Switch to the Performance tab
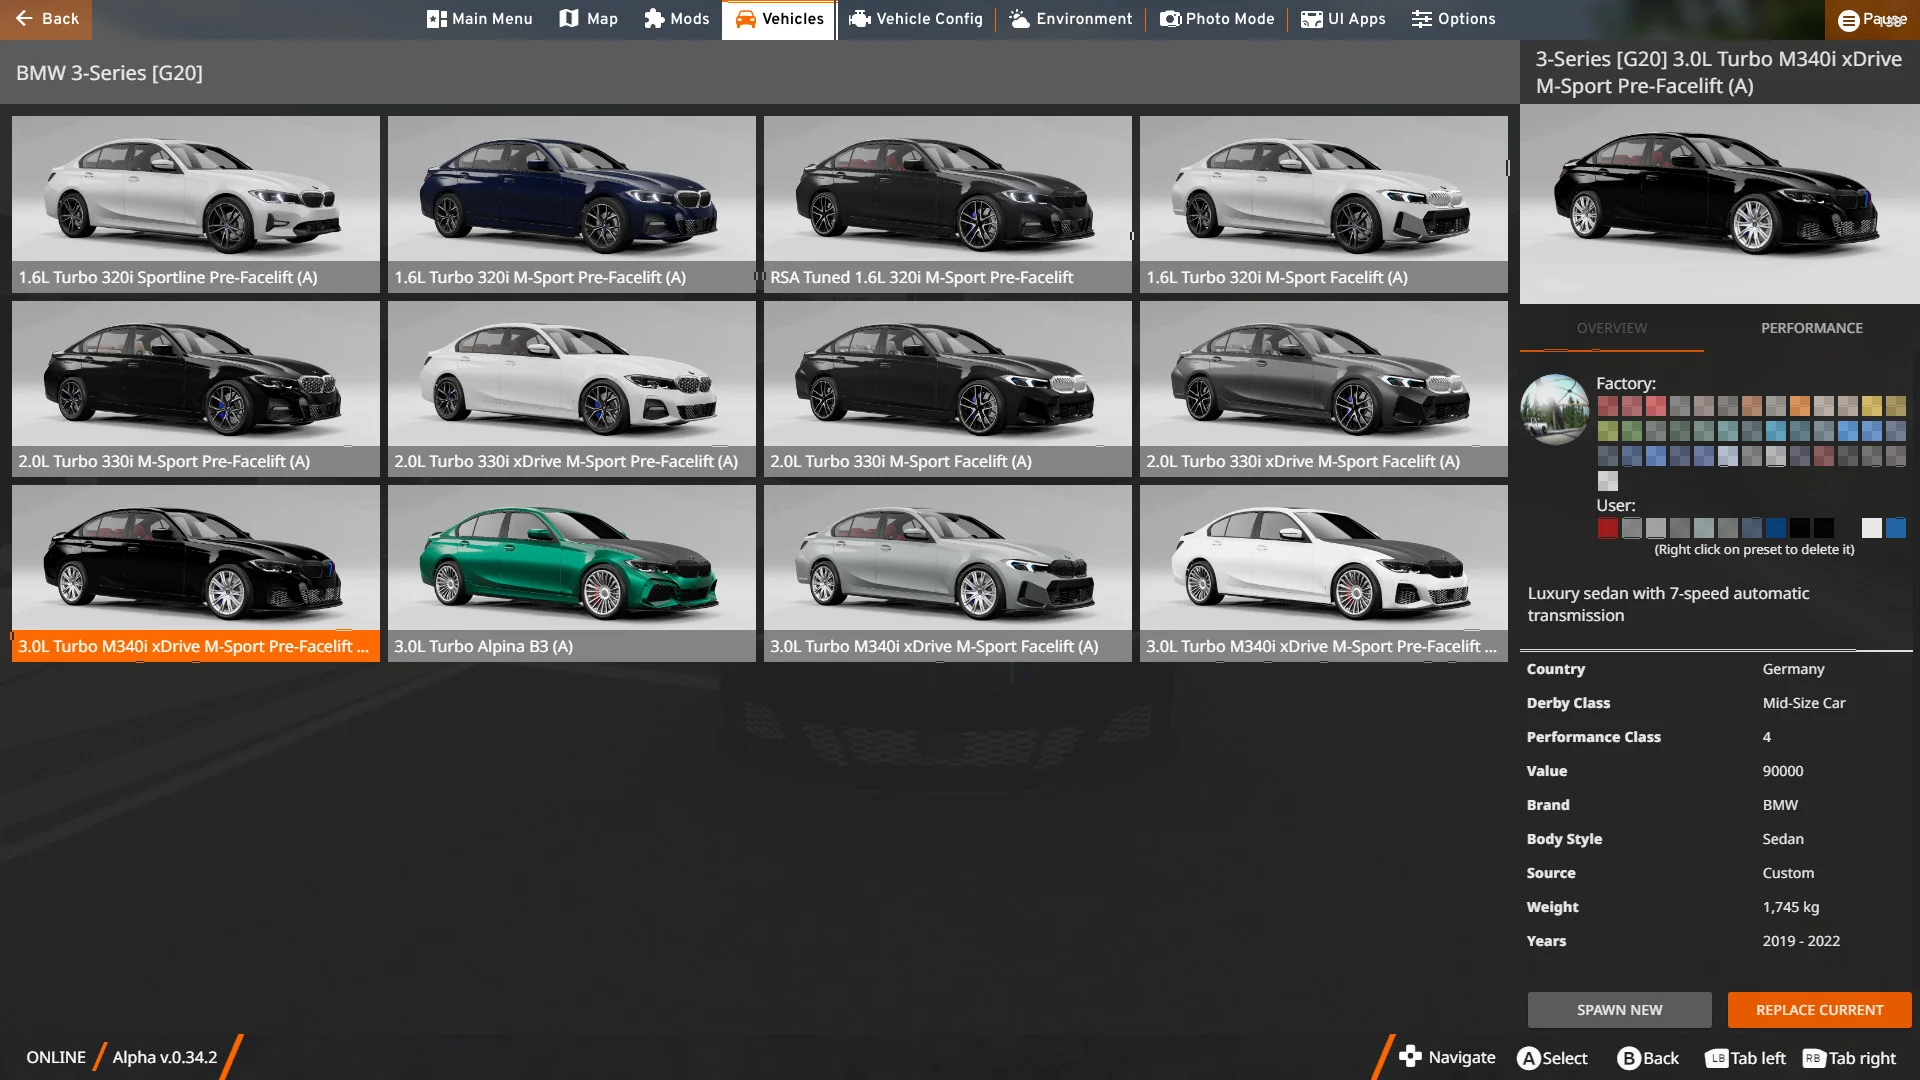Image resolution: width=1920 pixels, height=1080 pixels. coord(1811,328)
